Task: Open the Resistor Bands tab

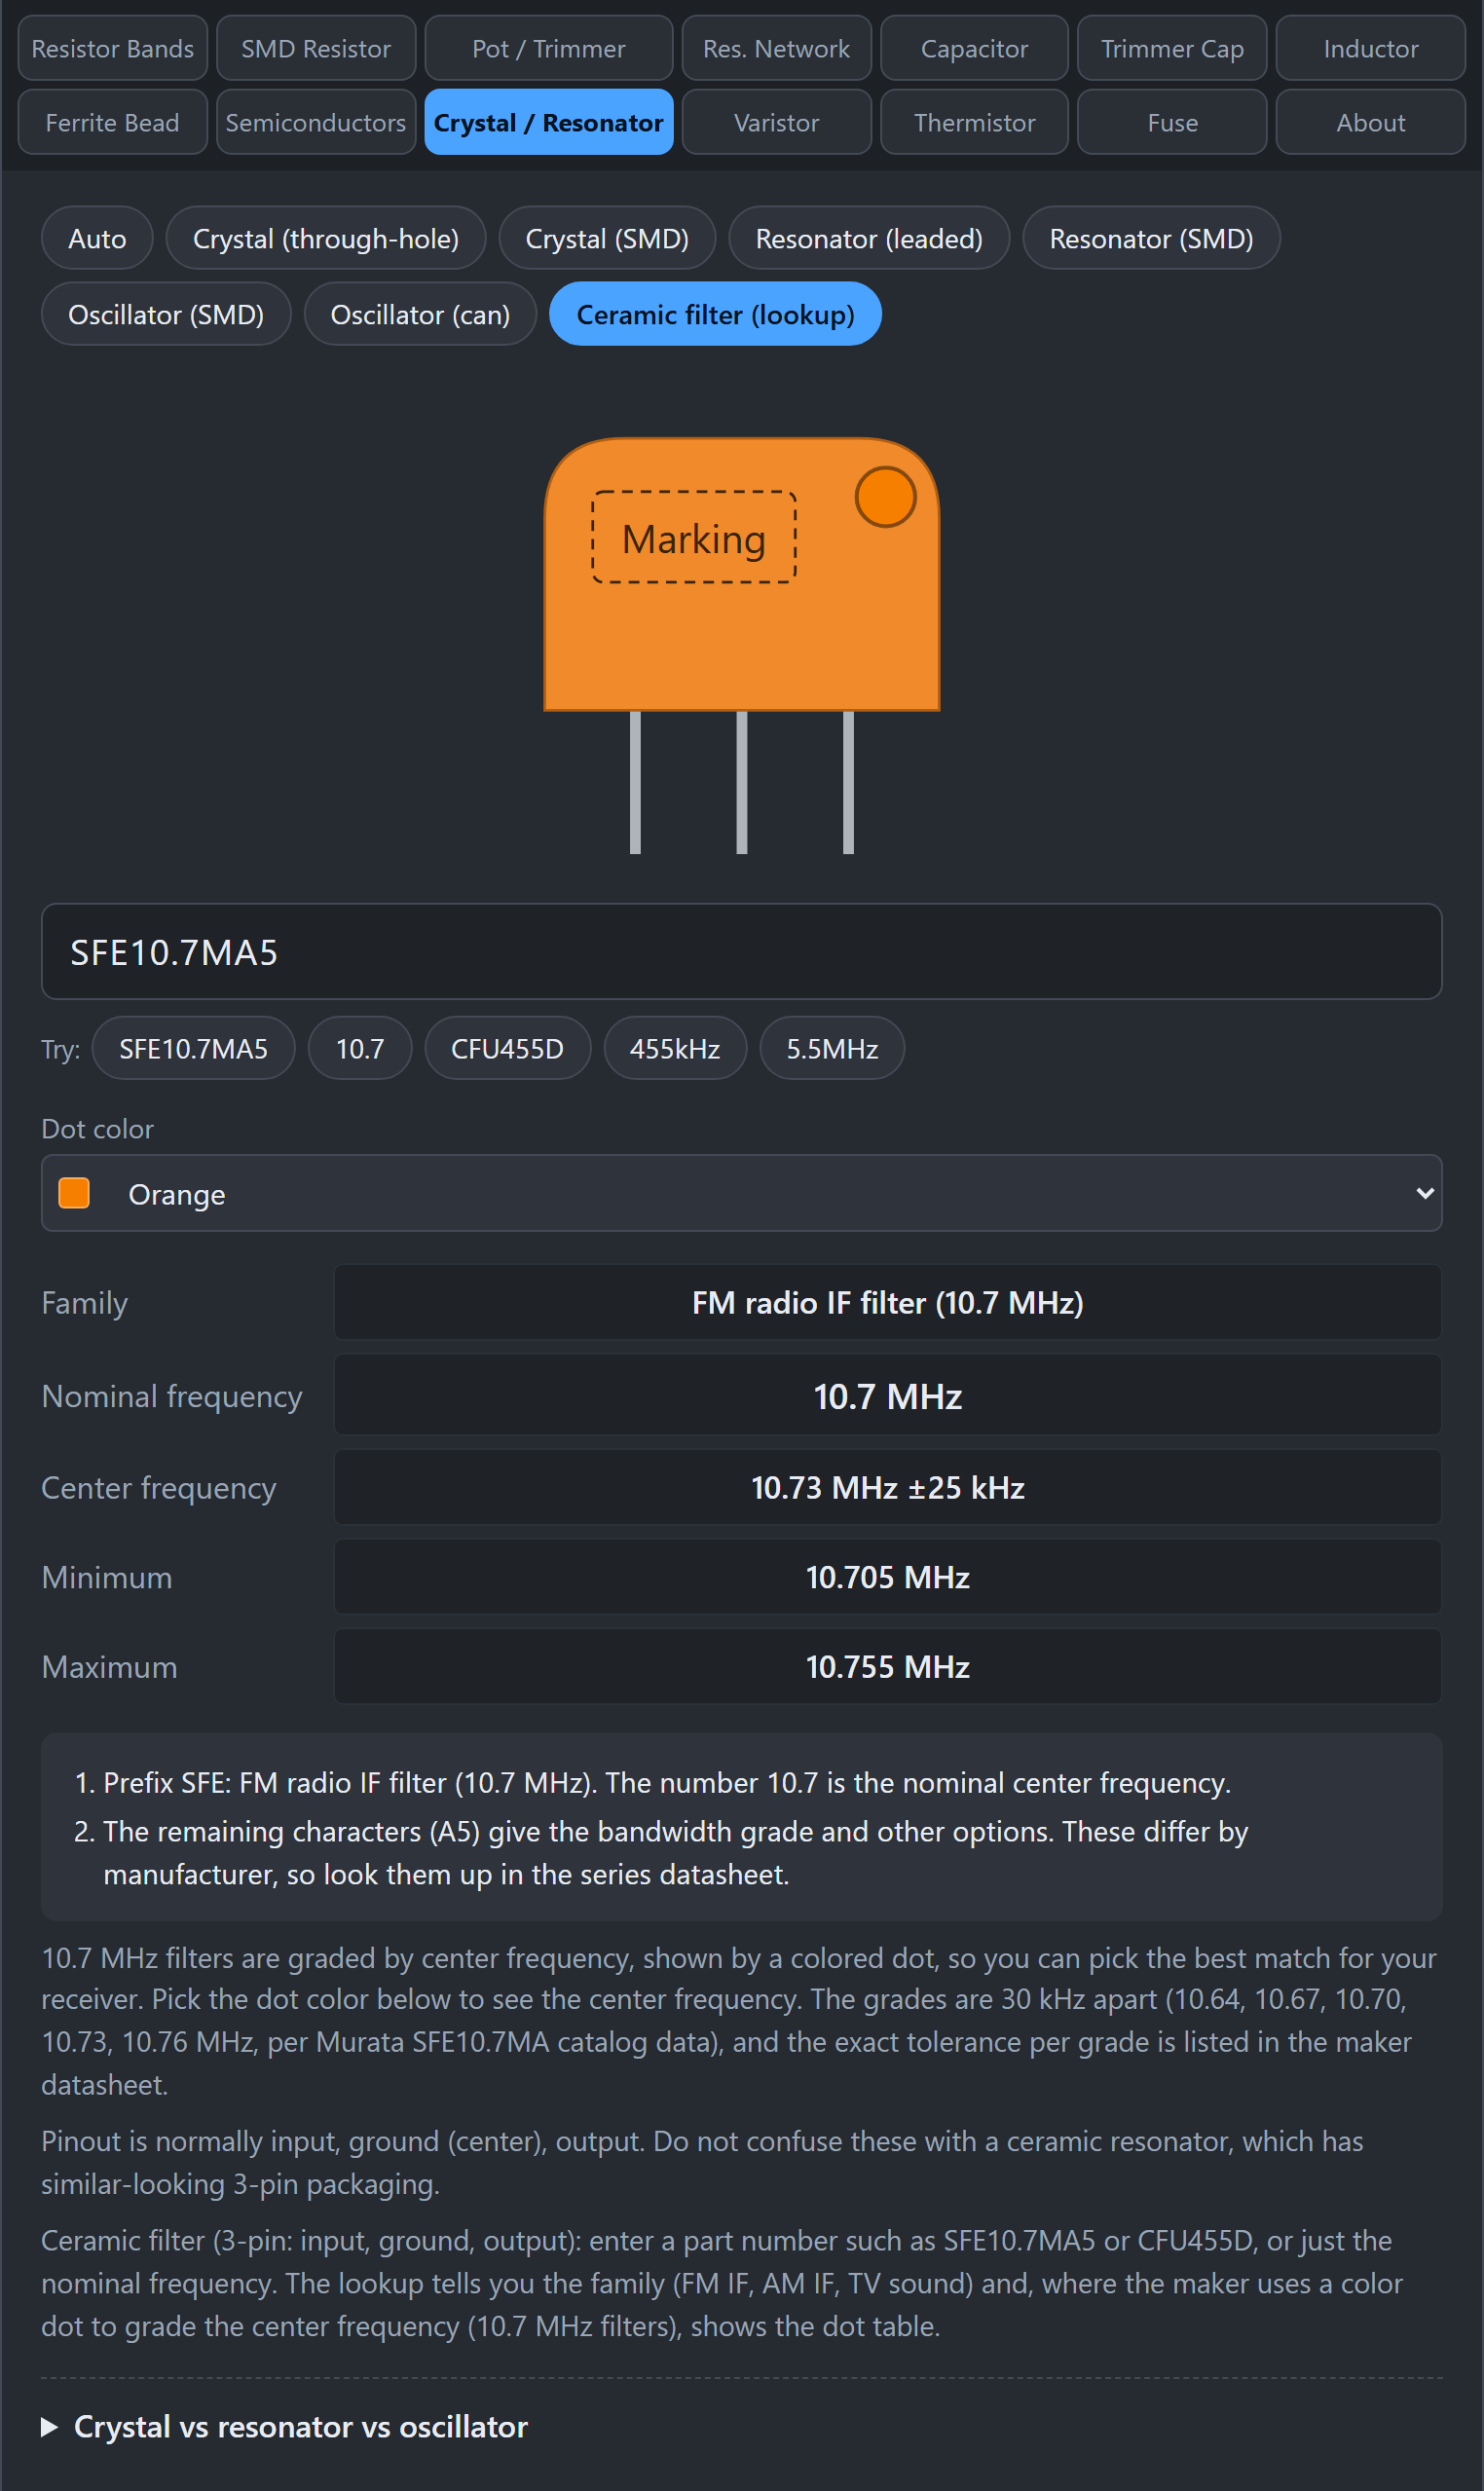Action: pyautogui.click(x=112, y=48)
